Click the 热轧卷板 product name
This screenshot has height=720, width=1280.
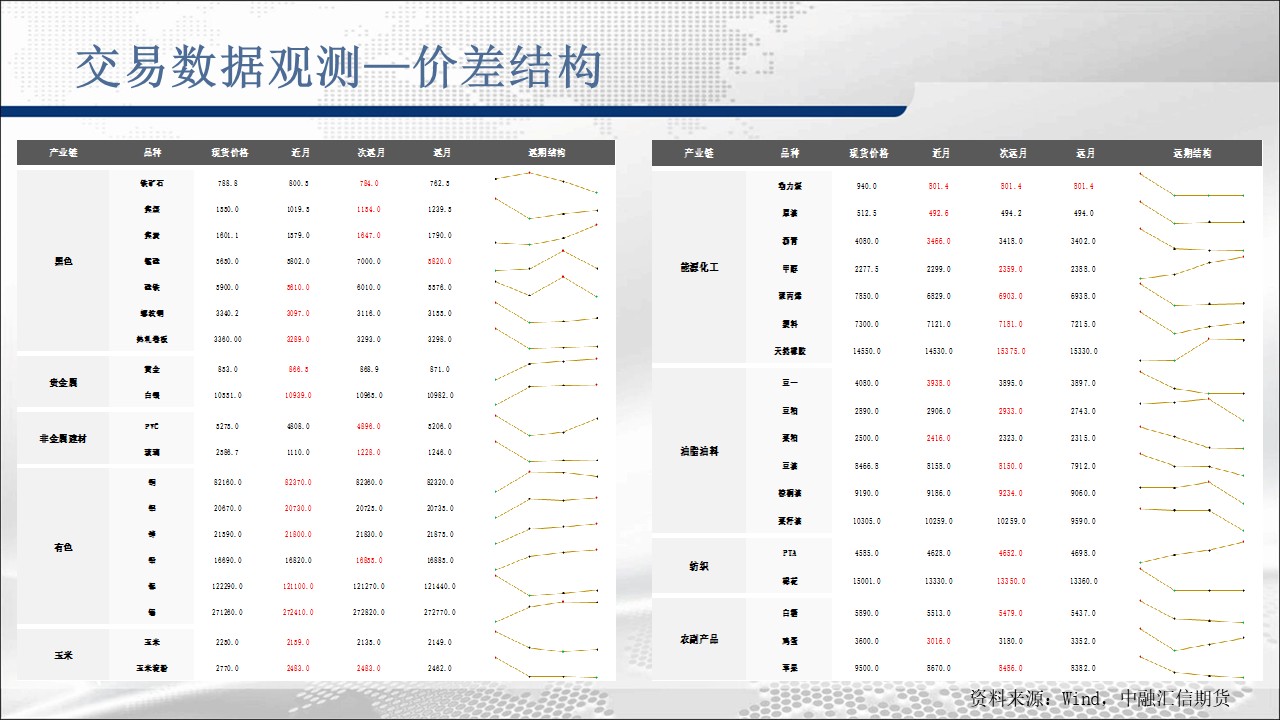pyautogui.click(x=153, y=339)
